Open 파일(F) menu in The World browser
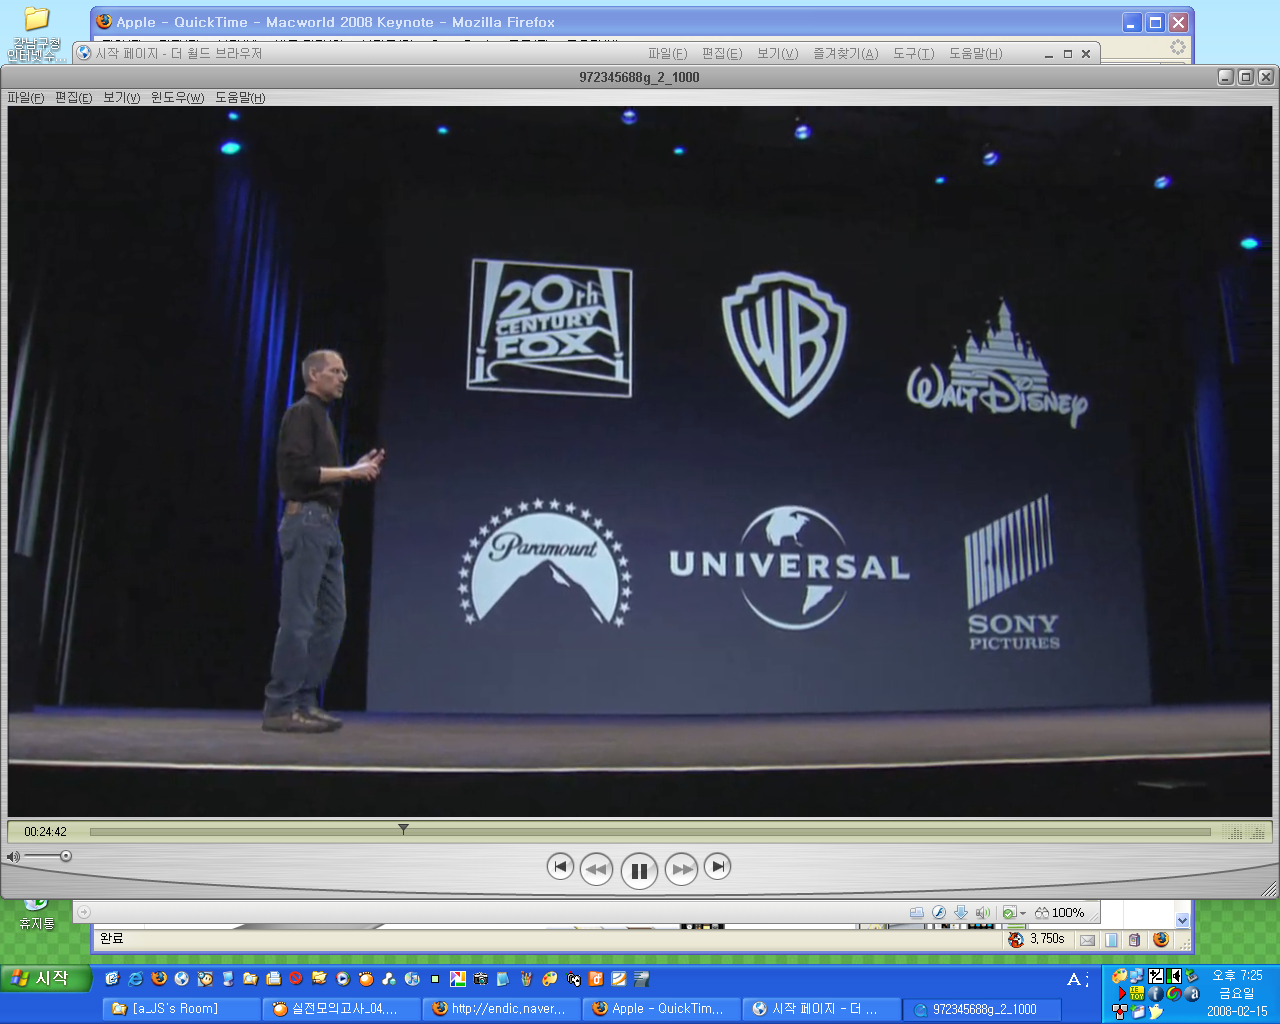Image resolution: width=1280 pixels, height=1024 pixels. (667, 54)
